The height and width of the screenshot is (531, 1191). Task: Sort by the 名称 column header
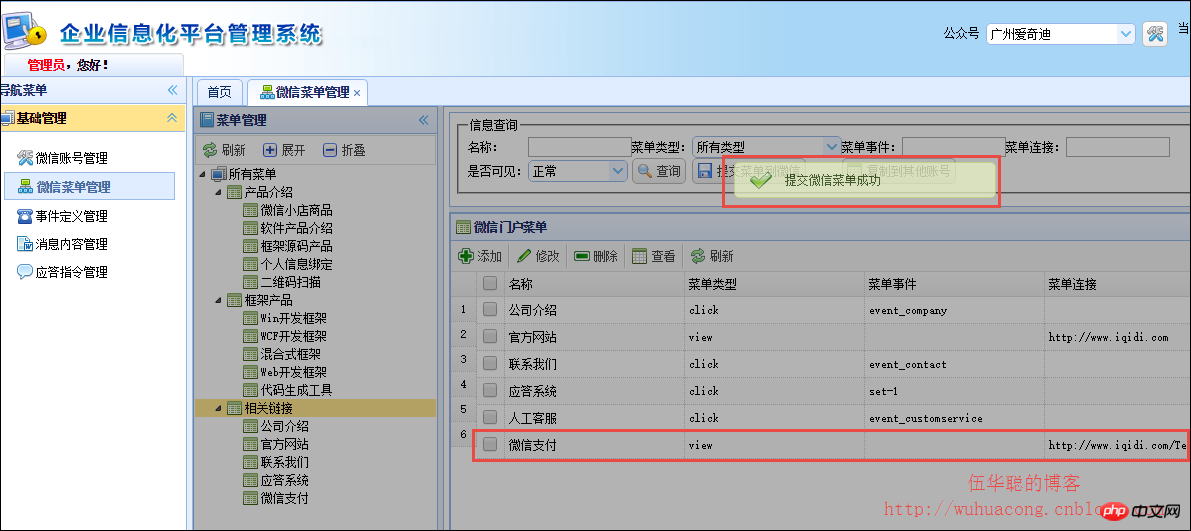(594, 284)
